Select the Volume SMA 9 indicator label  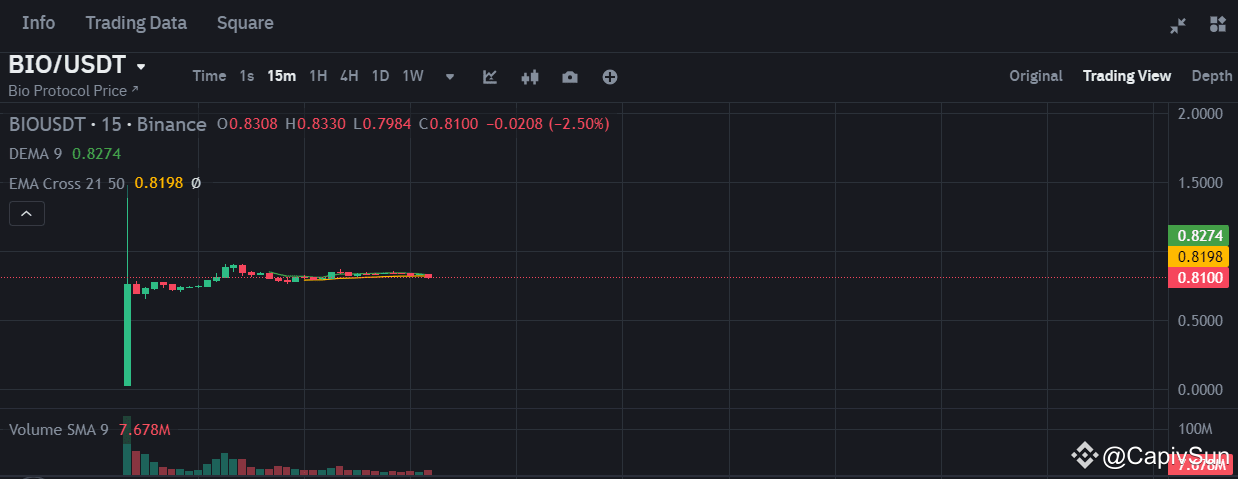click(x=59, y=430)
